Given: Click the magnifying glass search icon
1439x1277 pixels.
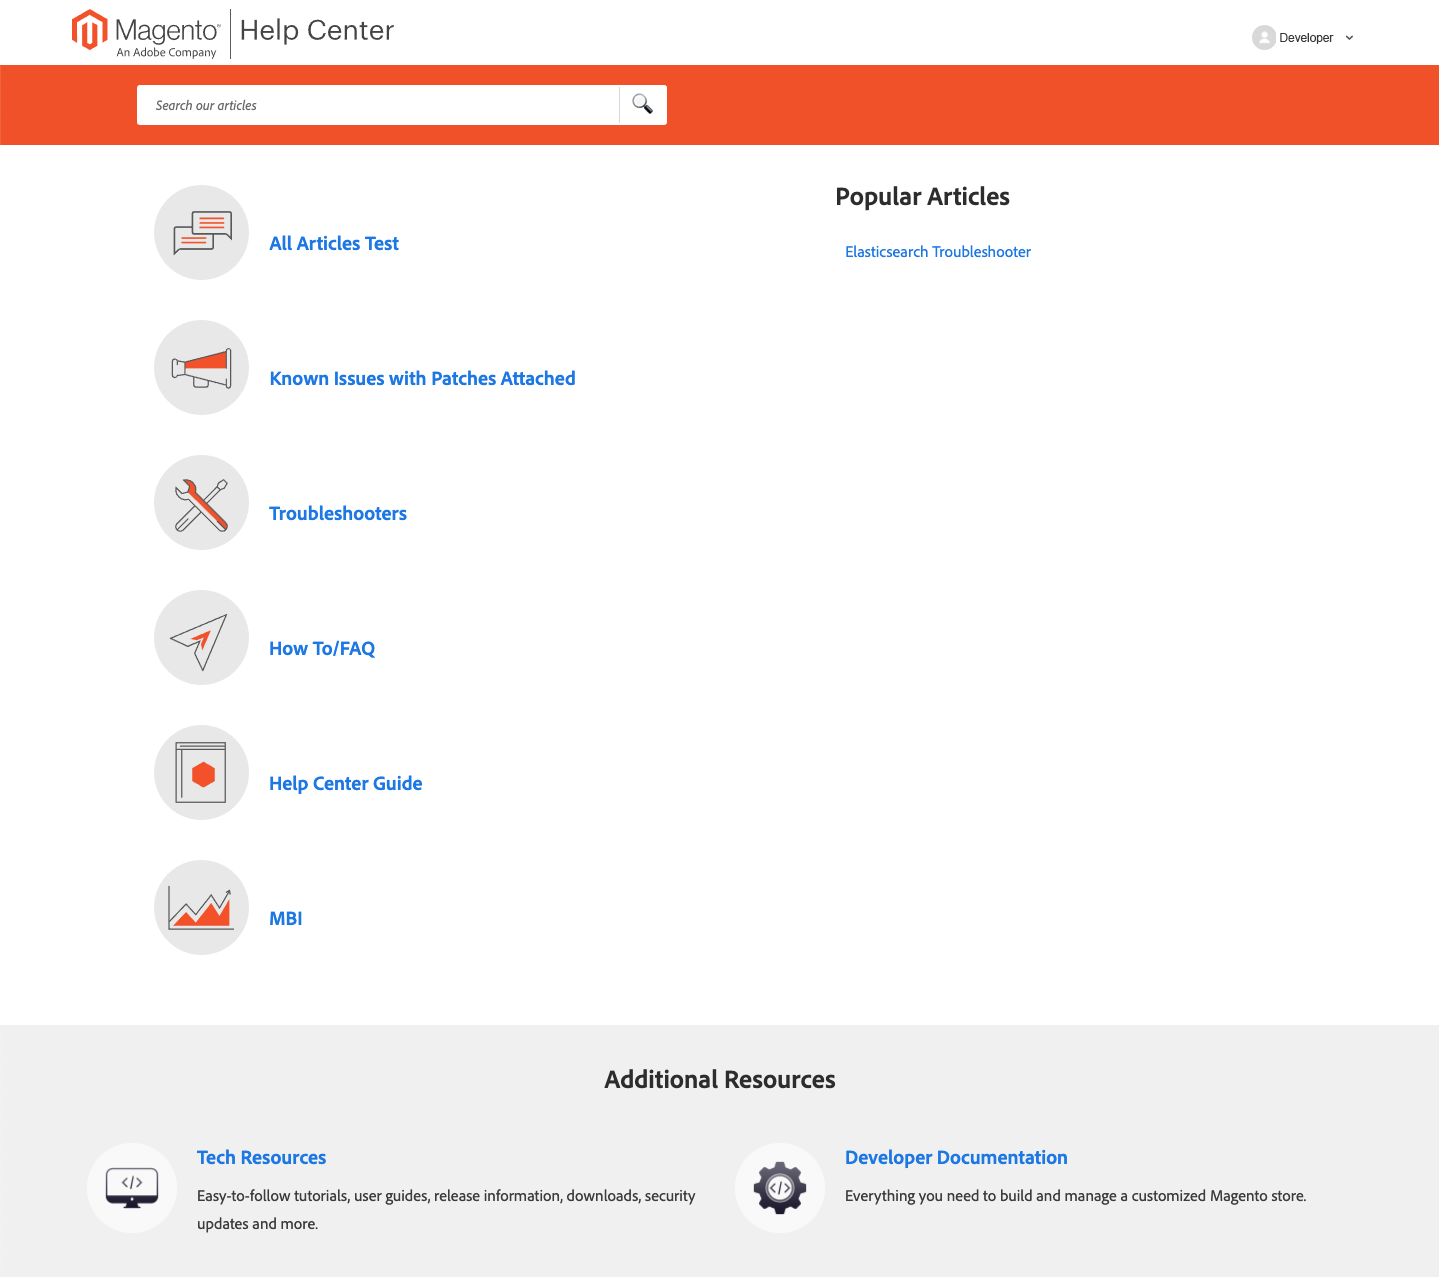Looking at the screenshot, I should coord(643,104).
